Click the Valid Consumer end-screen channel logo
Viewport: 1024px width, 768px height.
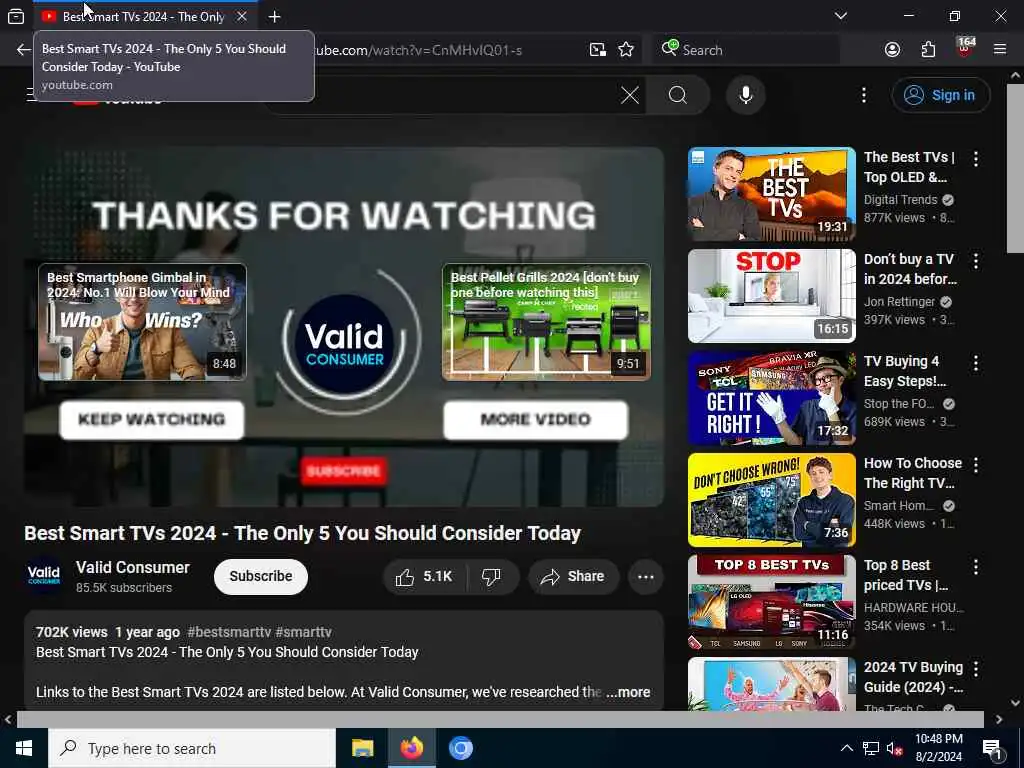[x=345, y=343]
